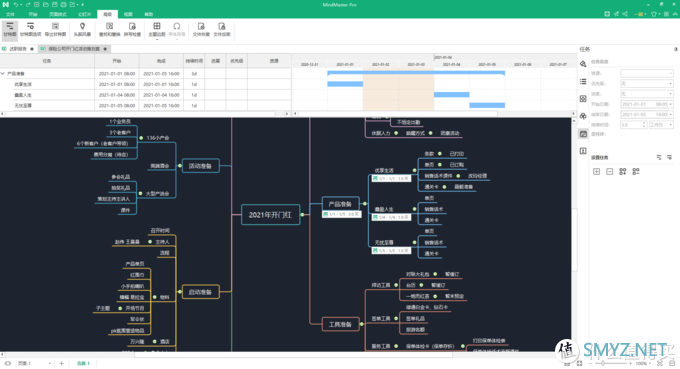Select the 2021年开门红 central topic

coord(270,215)
